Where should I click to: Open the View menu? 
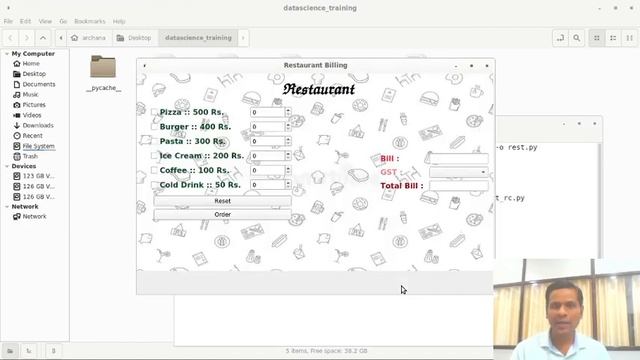pos(45,21)
